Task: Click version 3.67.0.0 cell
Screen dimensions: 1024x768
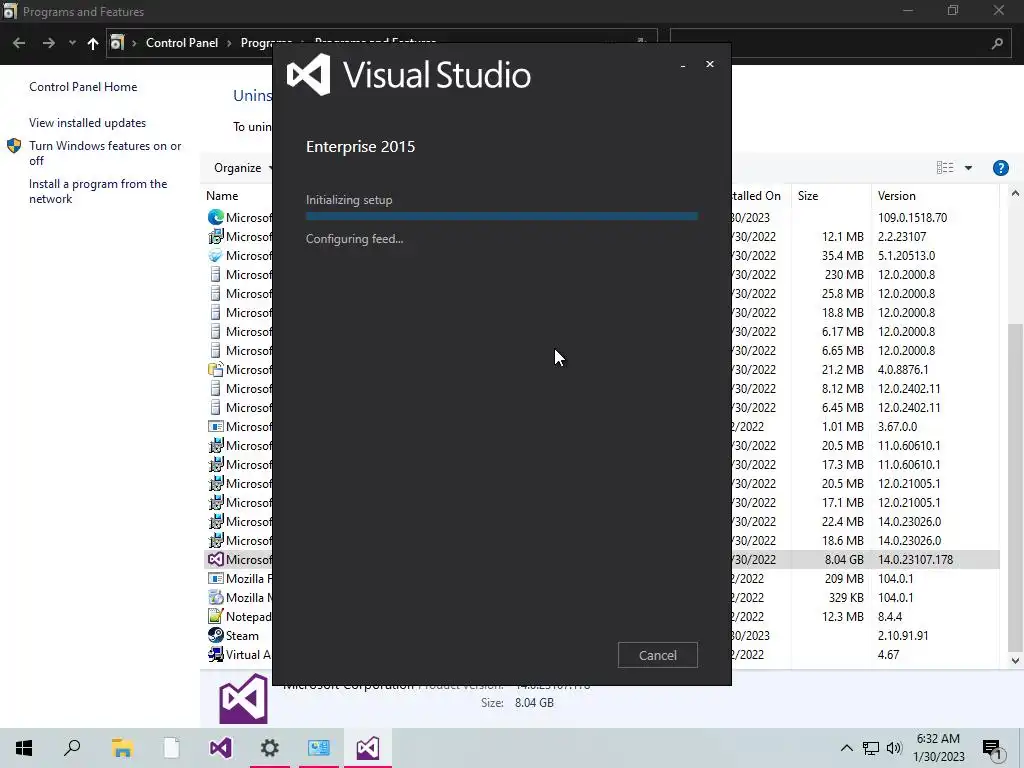Action: [897, 426]
